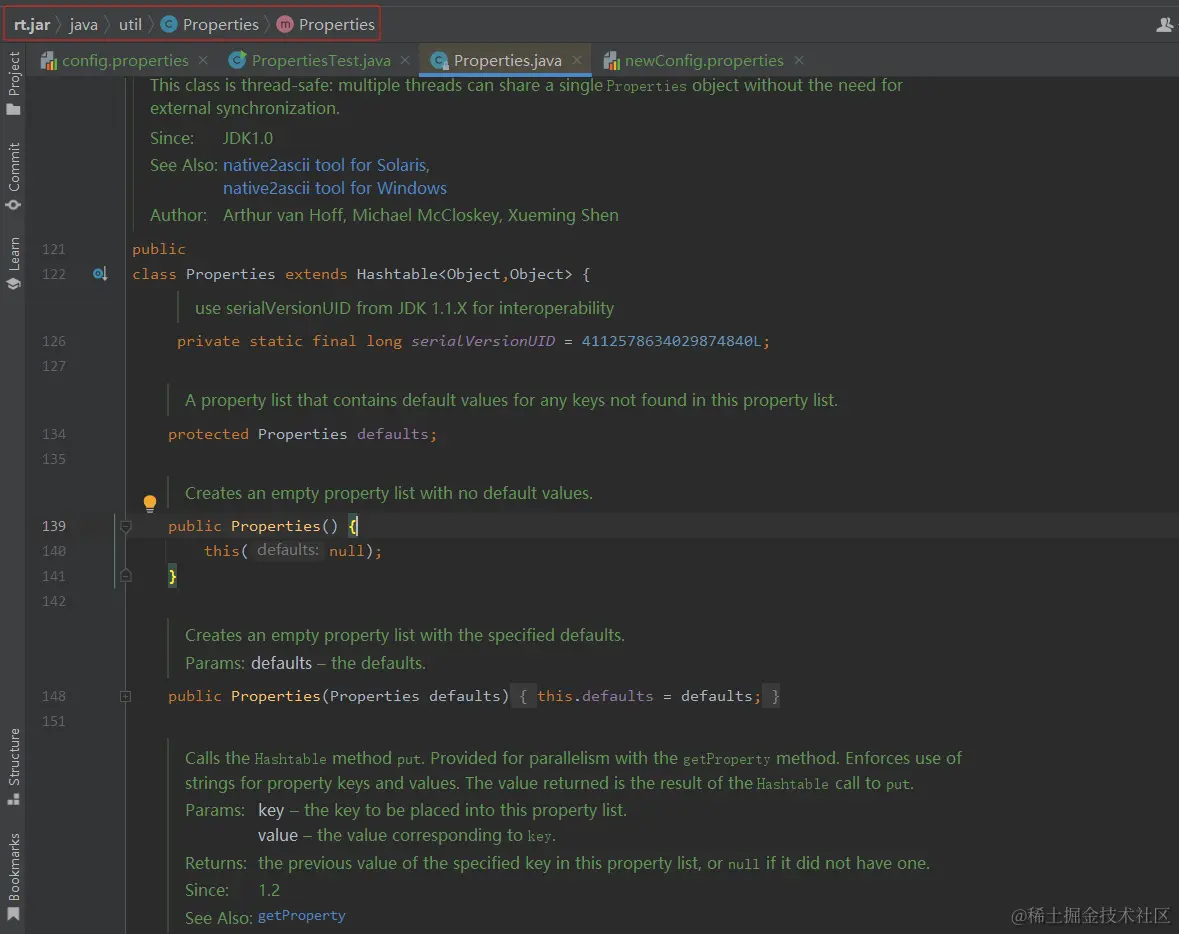
Task: Click line number 148 in the gutter
Action: pos(53,696)
